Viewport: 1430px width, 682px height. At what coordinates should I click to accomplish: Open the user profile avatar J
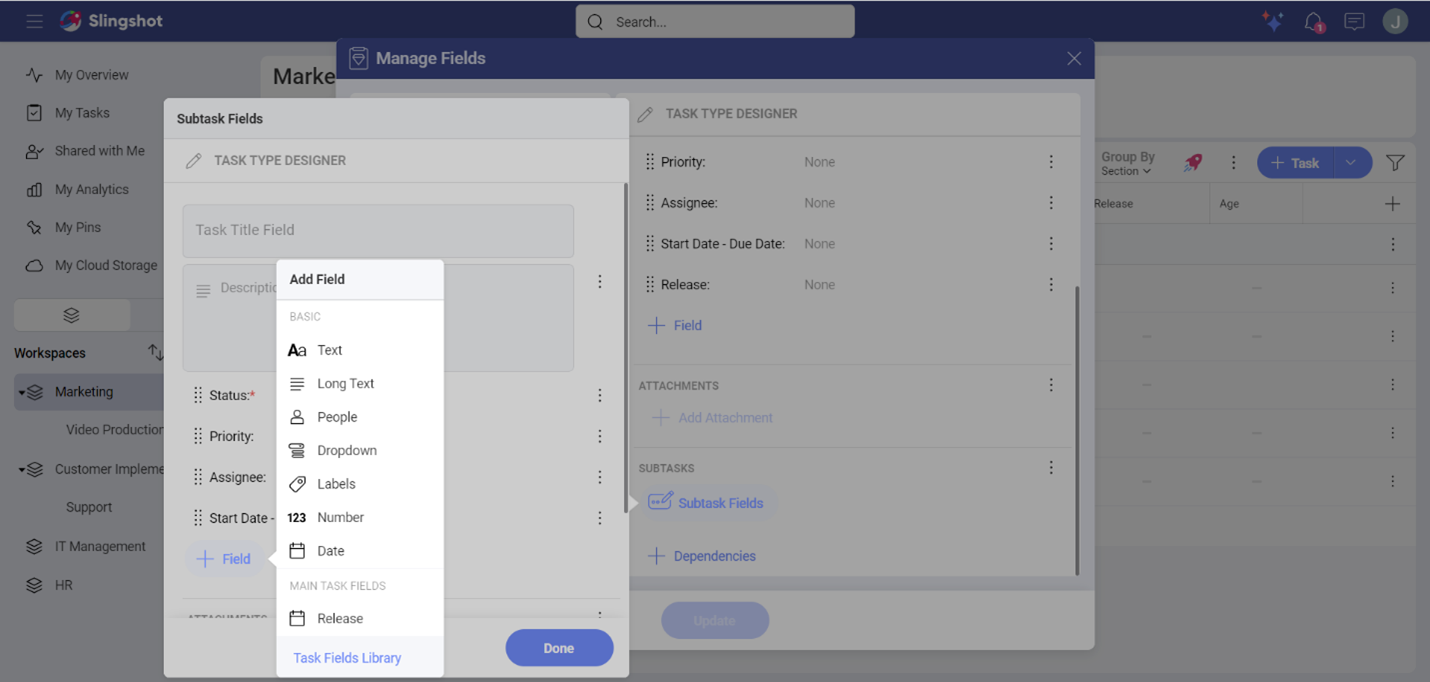1395,21
